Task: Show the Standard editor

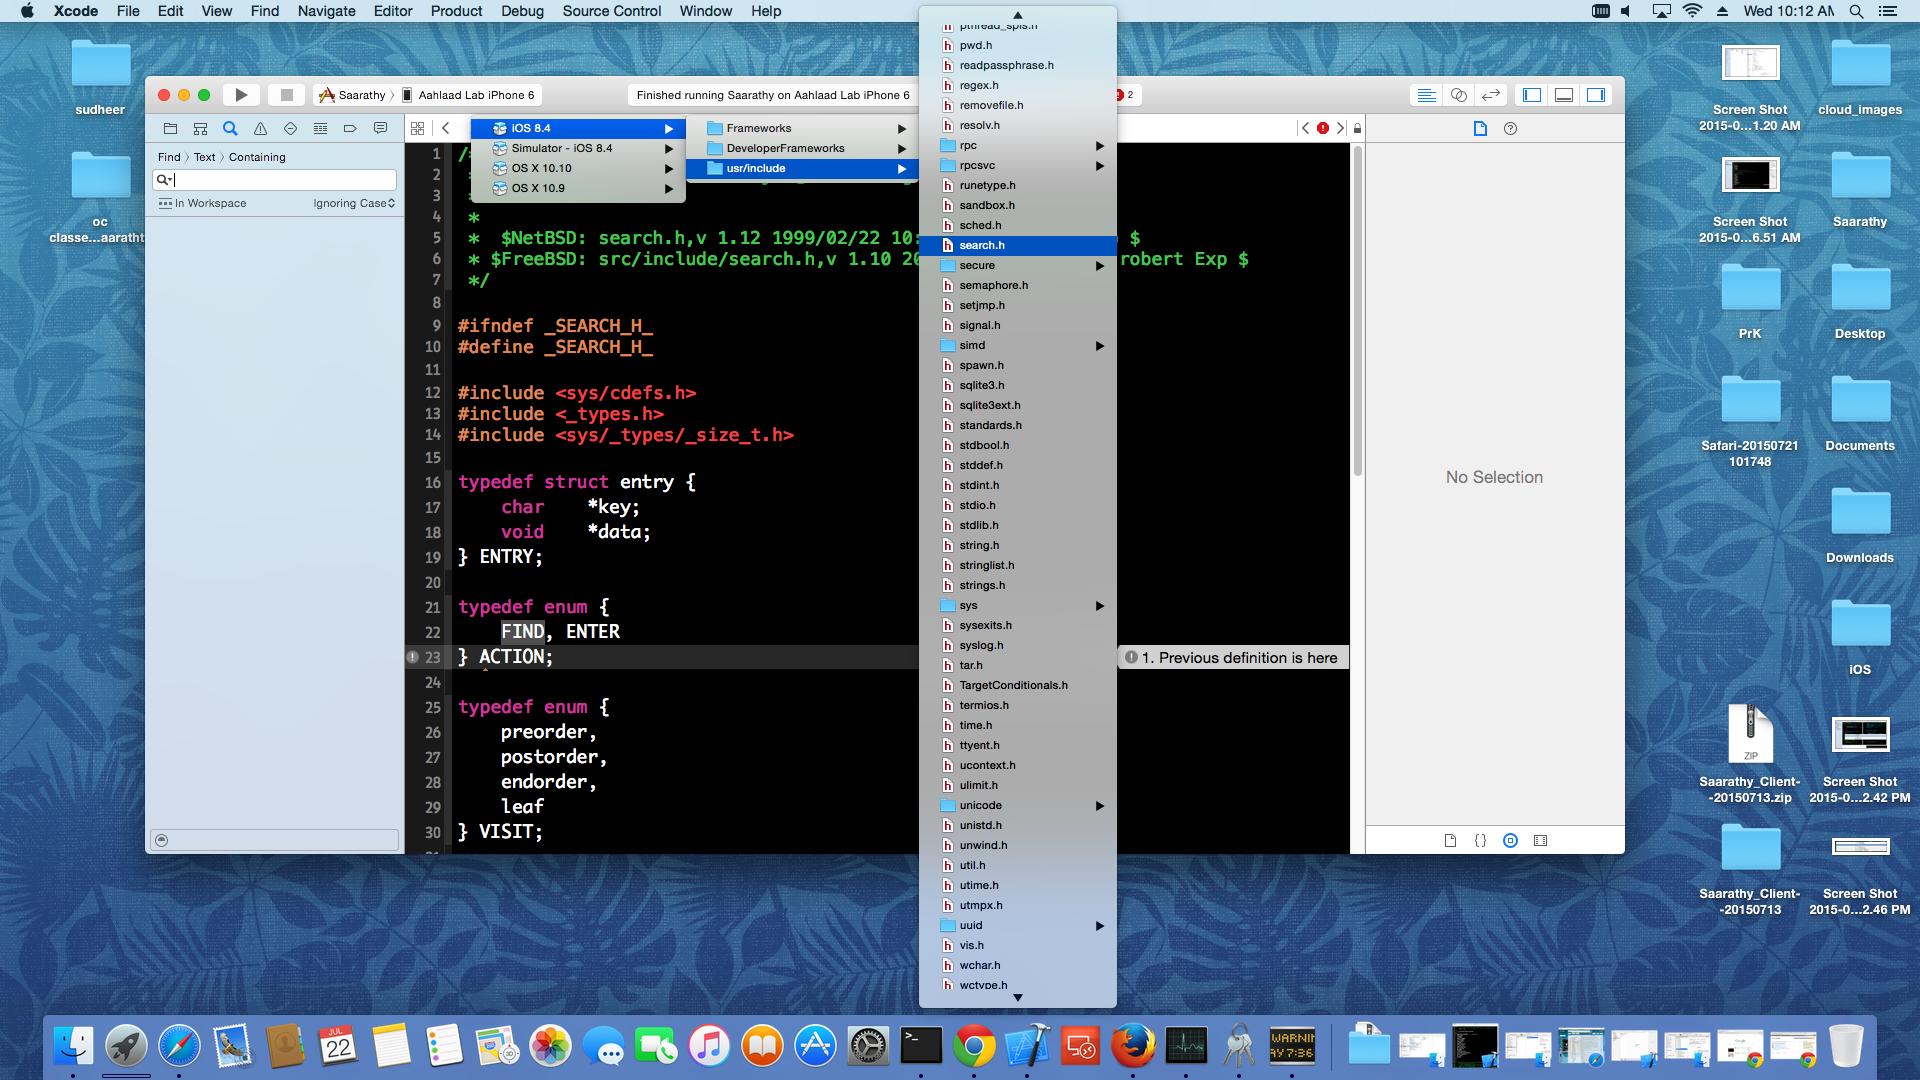Action: tap(1427, 95)
